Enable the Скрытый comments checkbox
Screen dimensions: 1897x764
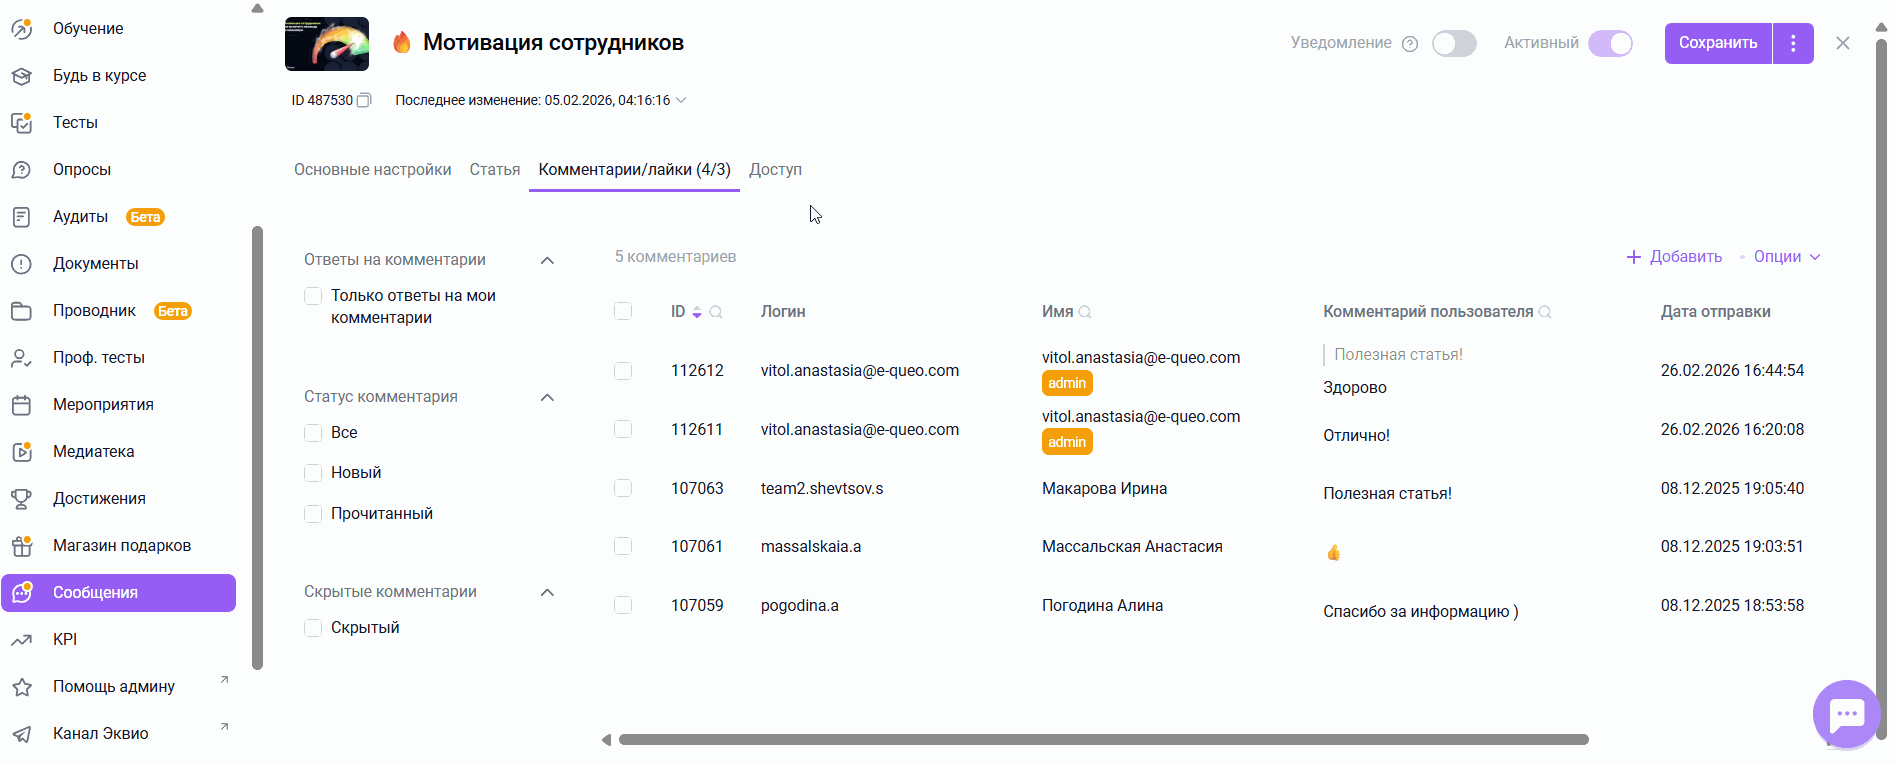tap(313, 628)
